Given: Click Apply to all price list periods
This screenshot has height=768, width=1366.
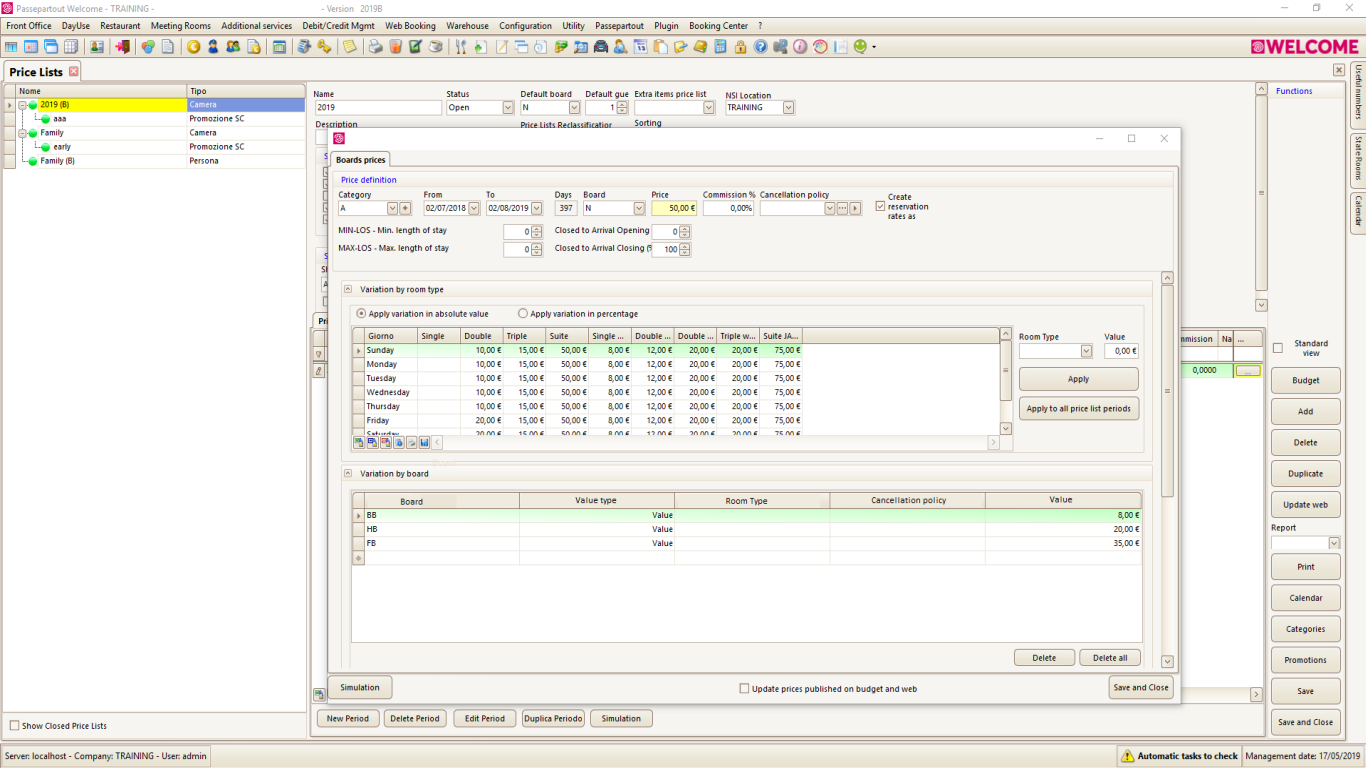Looking at the screenshot, I should (1078, 409).
